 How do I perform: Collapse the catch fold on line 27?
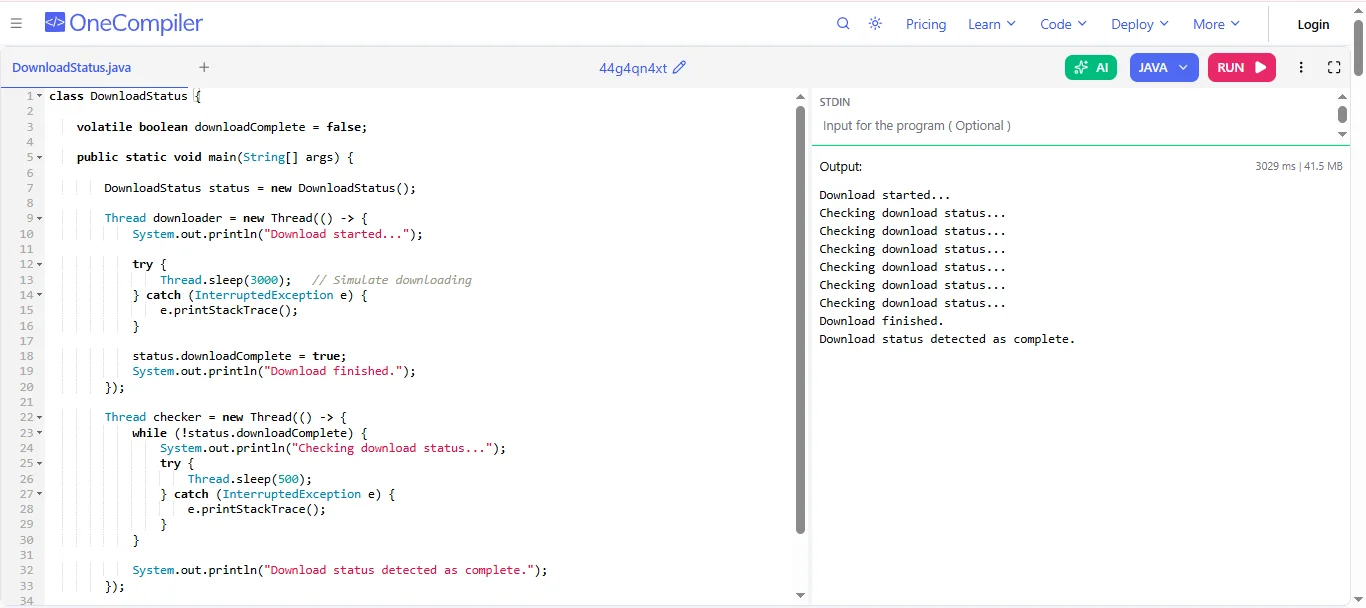40,494
